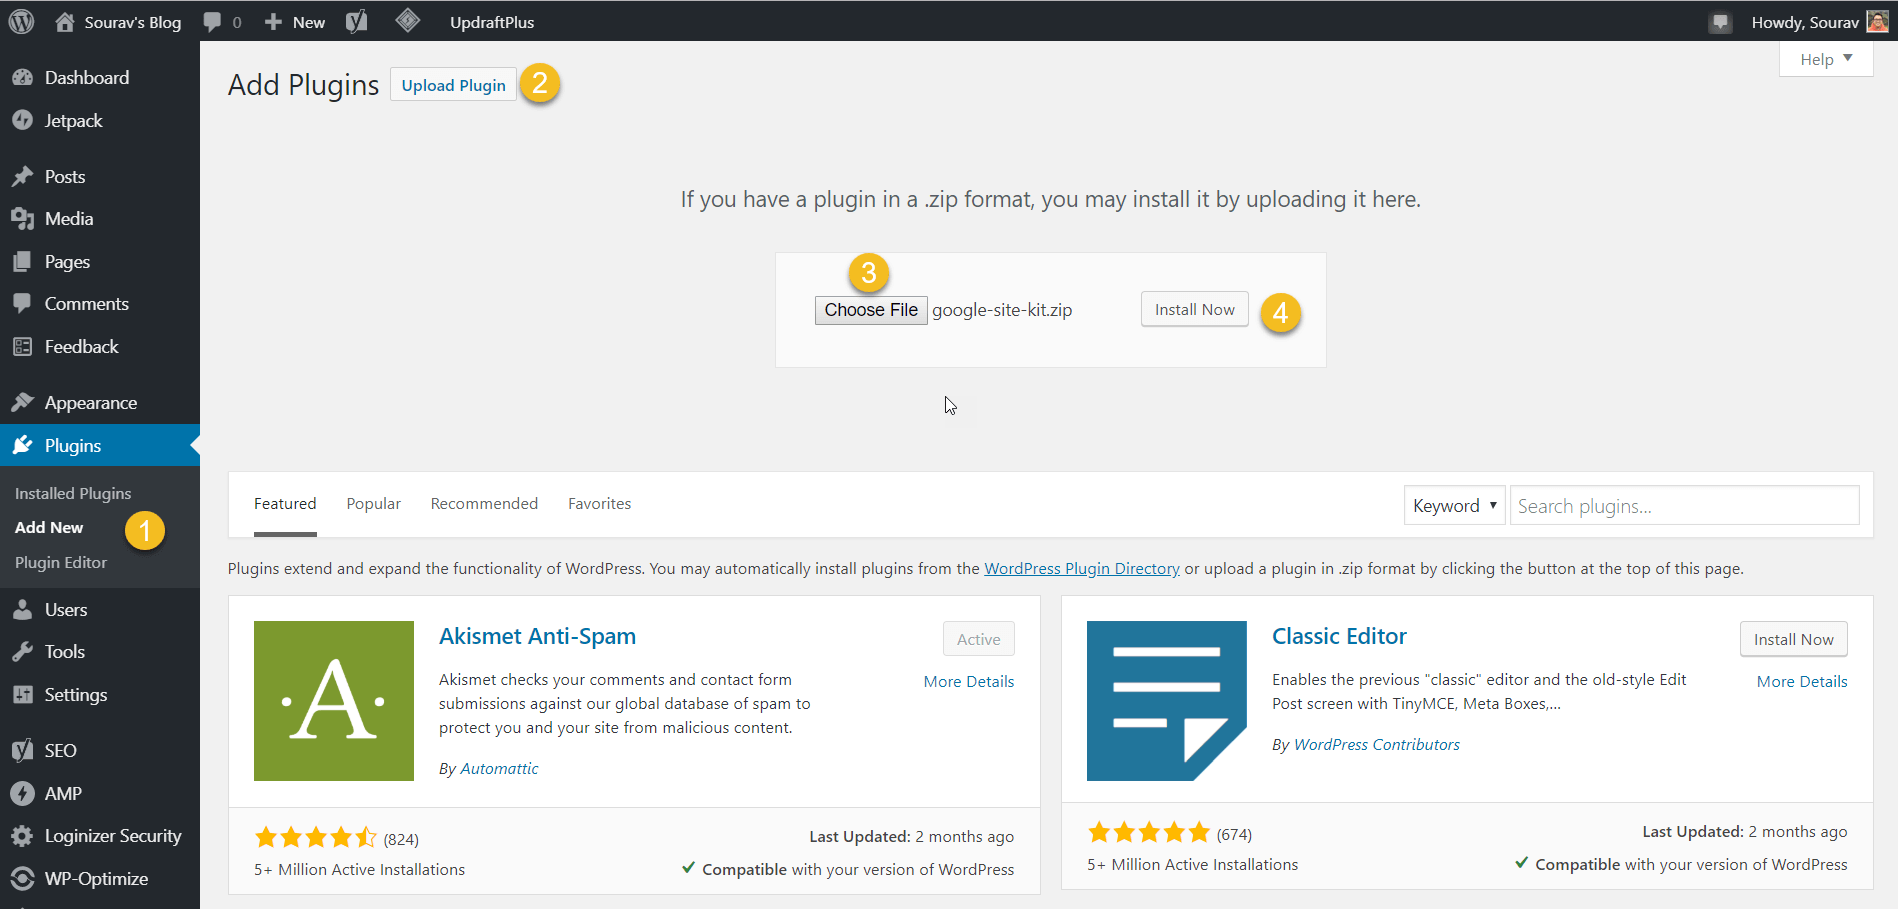Viewport: 1898px width, 909px height.
Task: Switch to the Favorites tab
Action: 600,504
